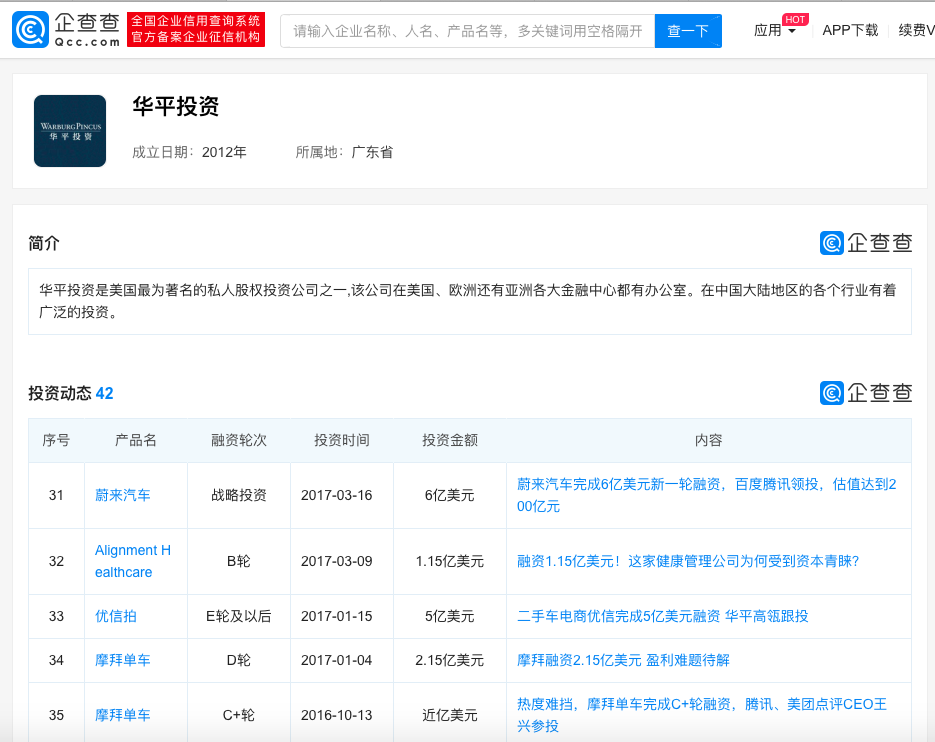Click the 投资金额 column header
935x742 pixels.
[450, 440]
